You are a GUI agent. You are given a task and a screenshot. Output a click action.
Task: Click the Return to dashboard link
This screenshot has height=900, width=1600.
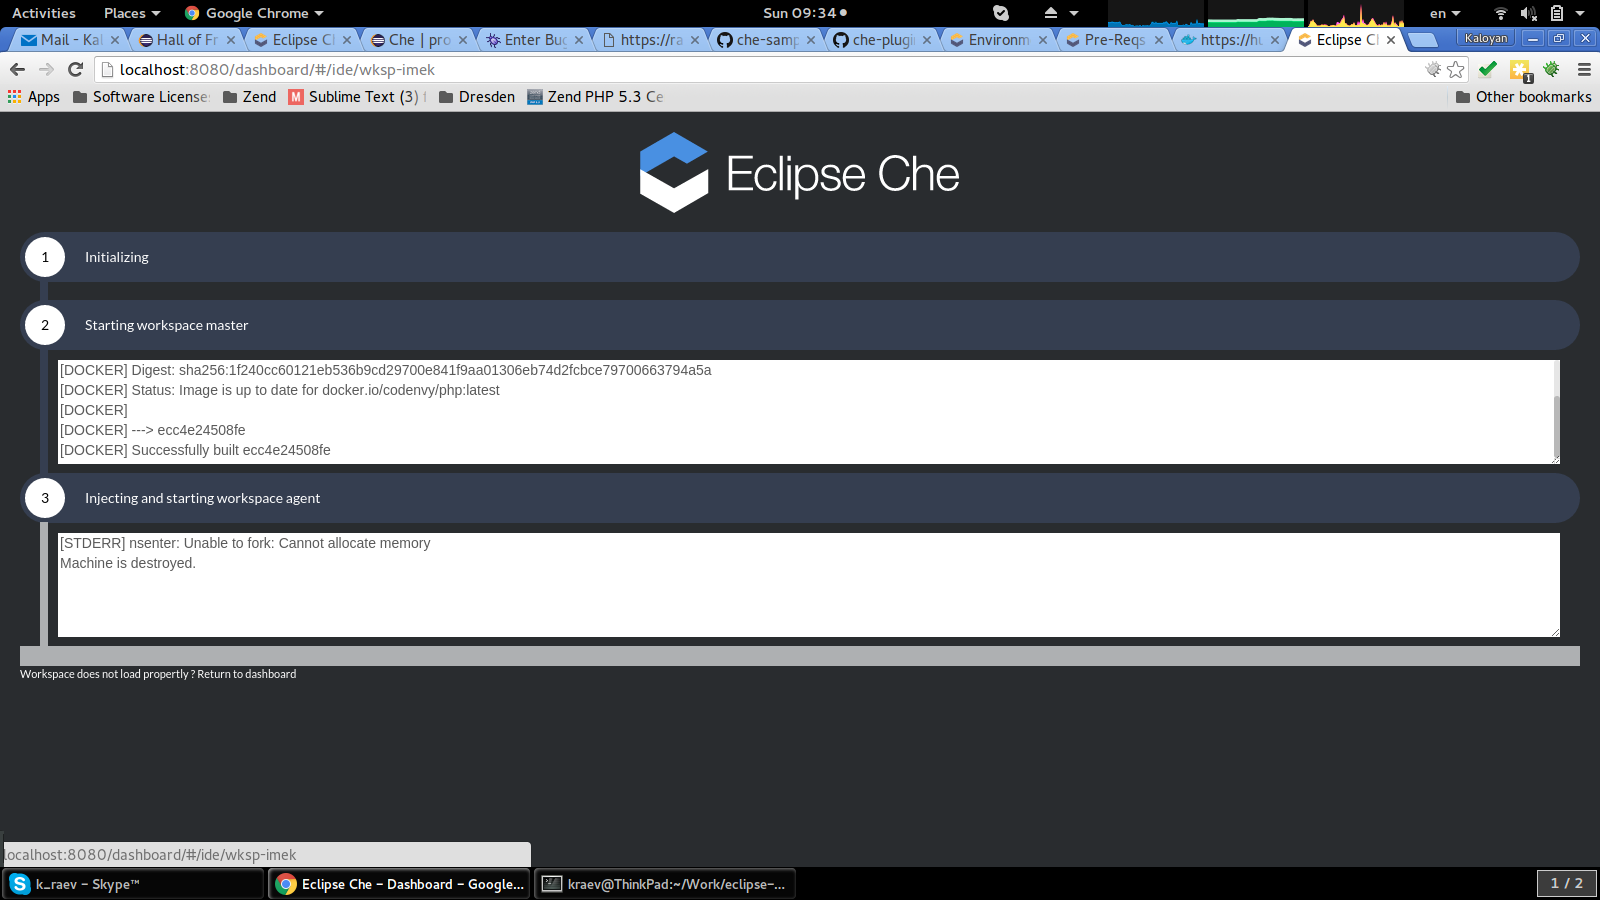[246, 674]
